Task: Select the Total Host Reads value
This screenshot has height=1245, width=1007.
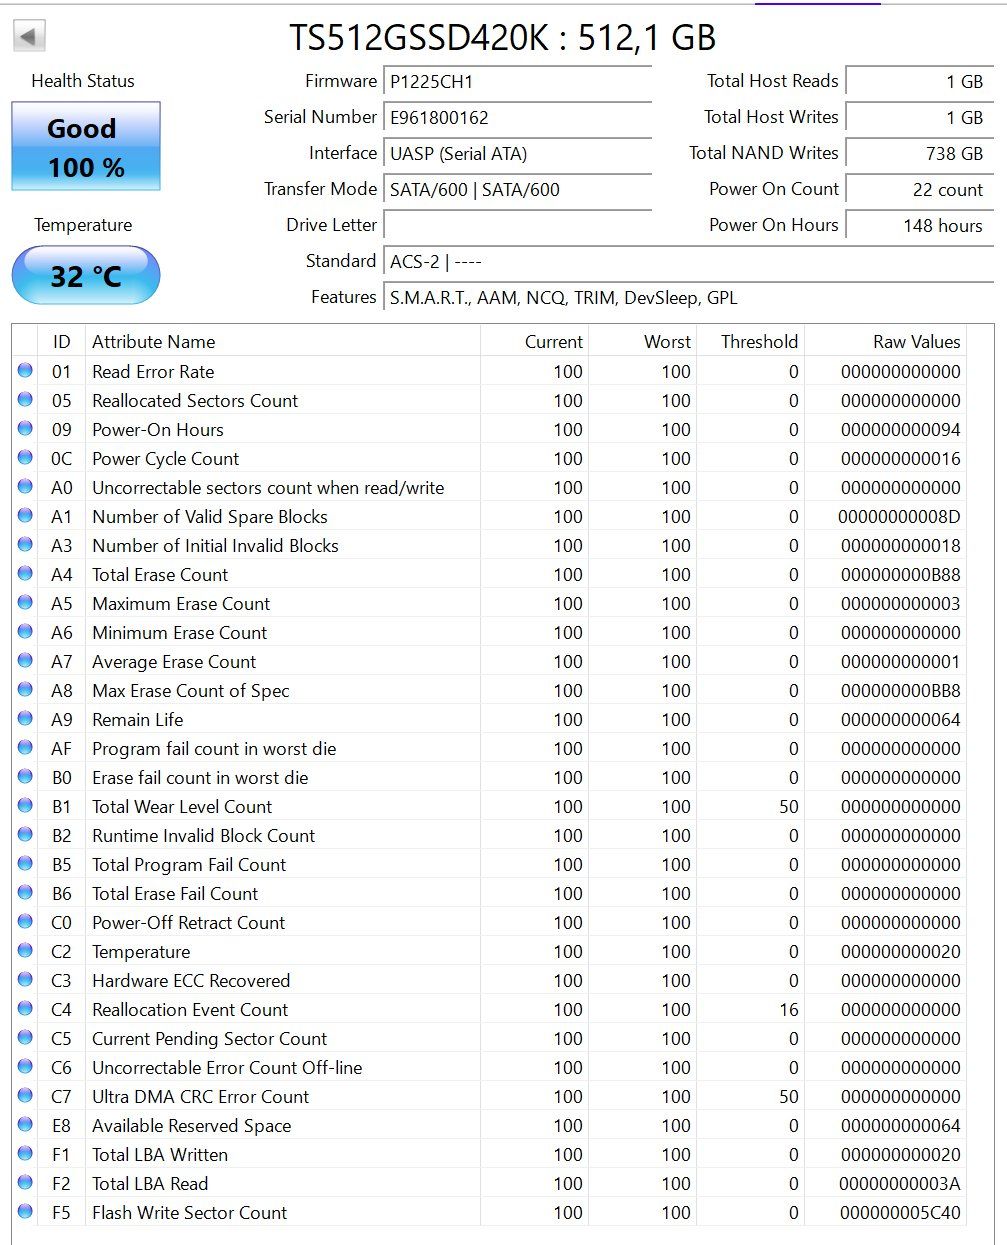Action: coord(919,81)
